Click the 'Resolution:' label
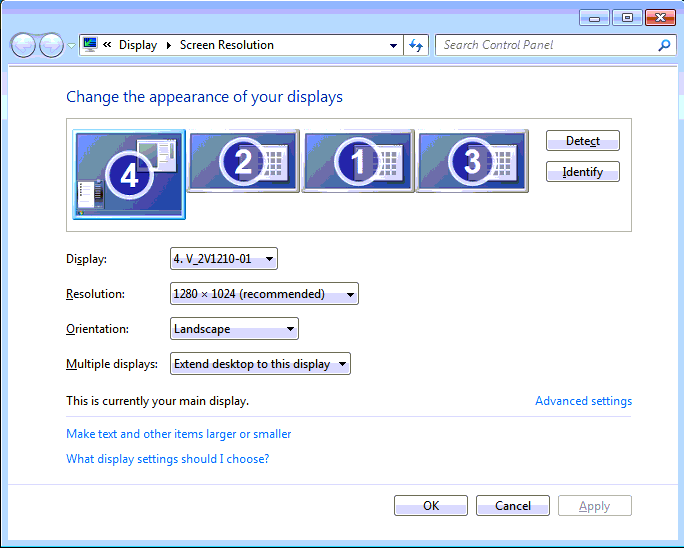Image resolution: width=684 pixels, height=548 pixels. point(96,294)
